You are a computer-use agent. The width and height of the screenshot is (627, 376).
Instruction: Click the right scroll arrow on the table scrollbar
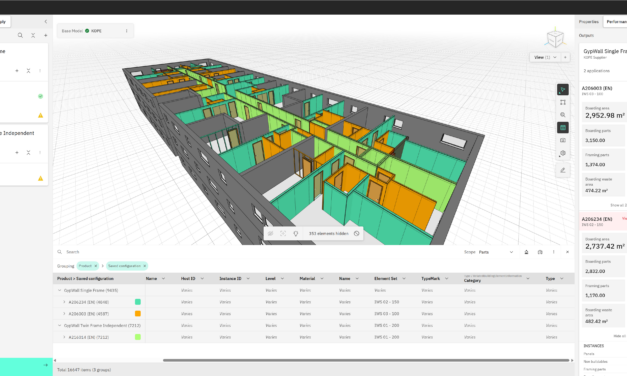[572, 360]
